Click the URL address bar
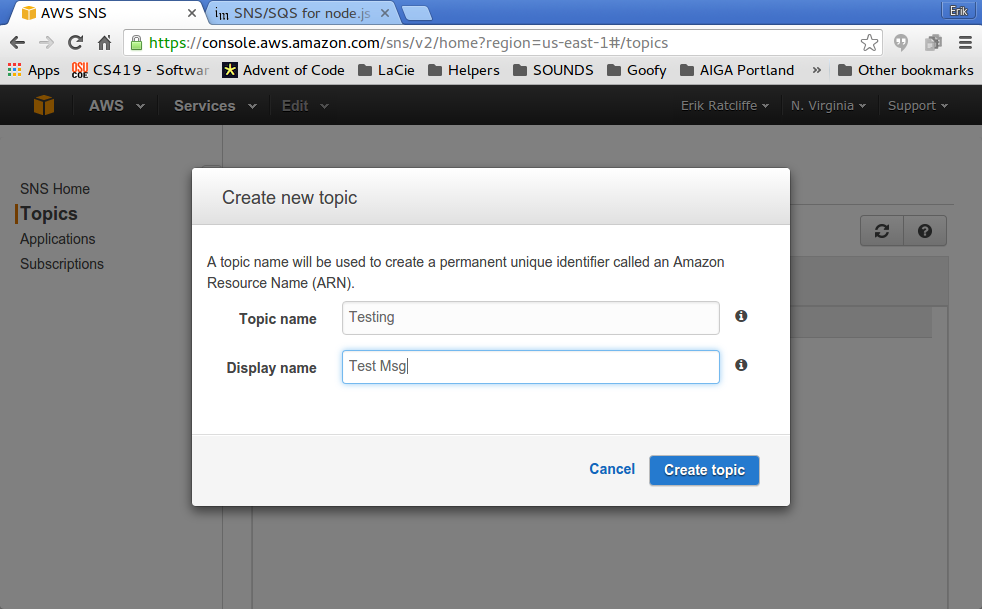 point(501,43)
